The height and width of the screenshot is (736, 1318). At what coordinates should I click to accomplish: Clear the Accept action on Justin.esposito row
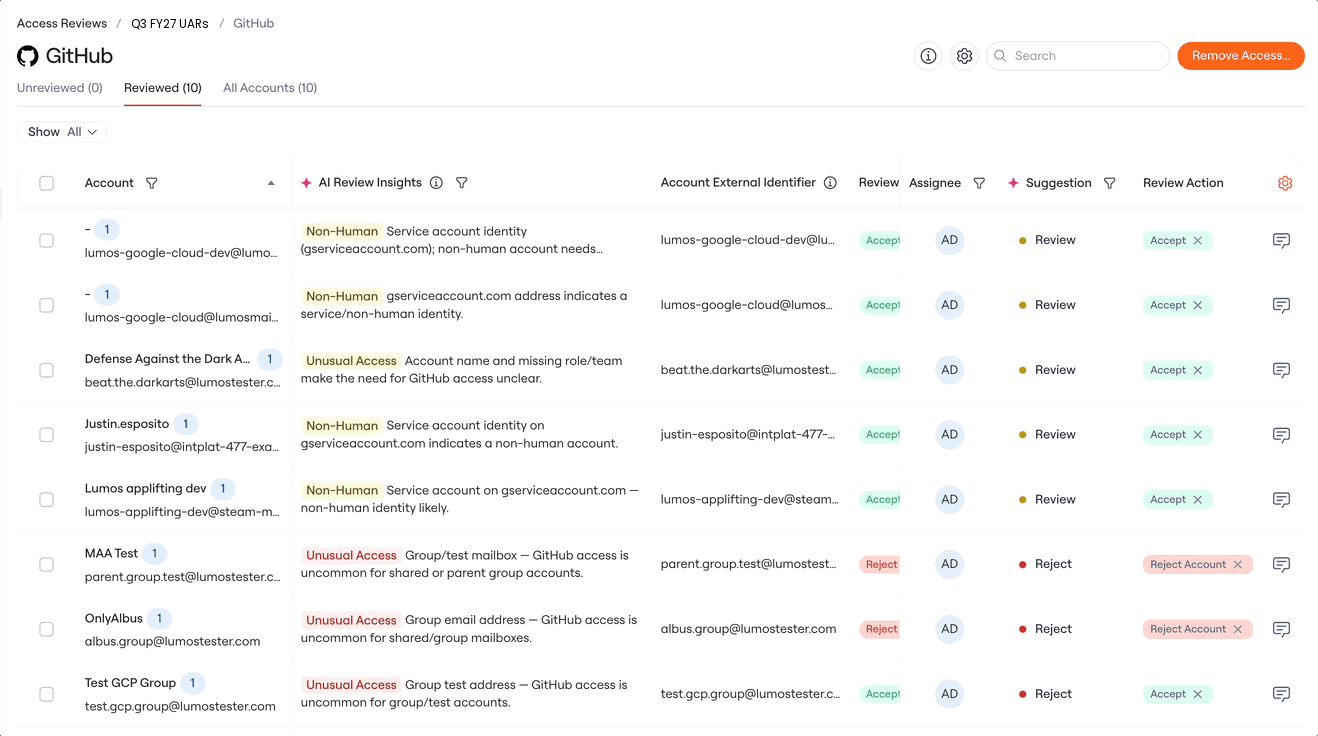click(x=1198, y=435)
